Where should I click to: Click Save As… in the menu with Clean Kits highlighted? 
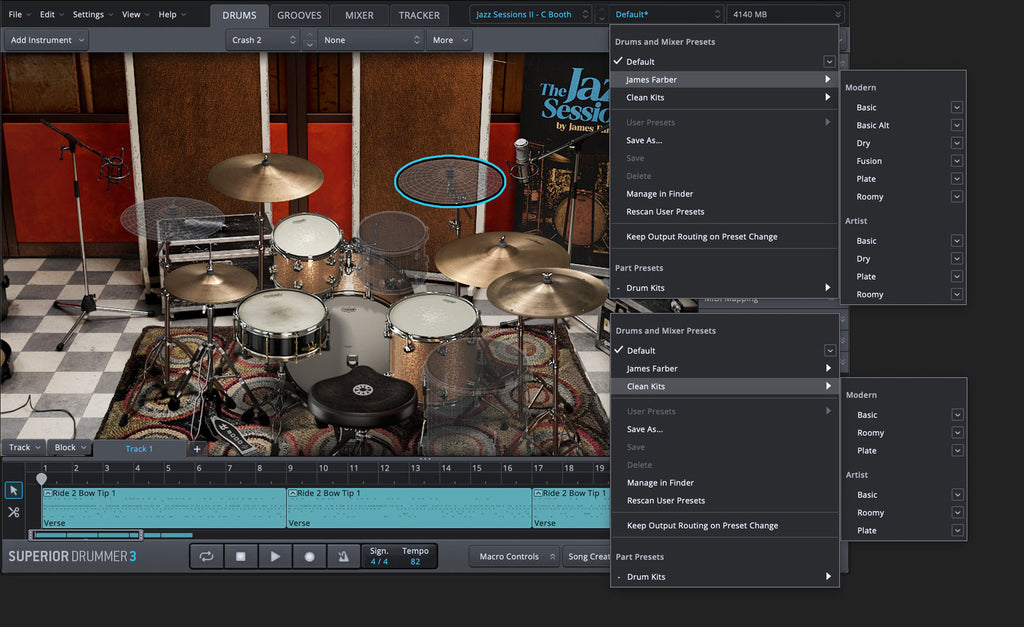click(x=645, y=429)
